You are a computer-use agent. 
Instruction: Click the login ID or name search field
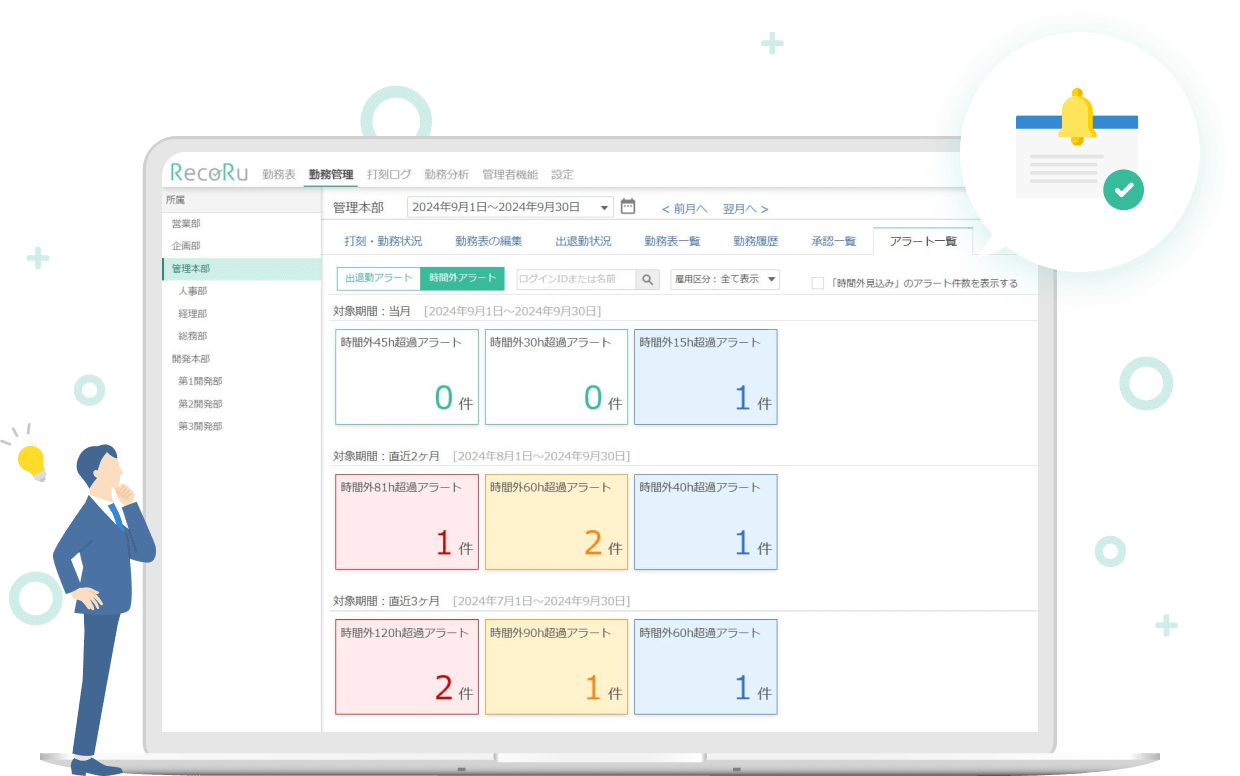pos(576,280)
